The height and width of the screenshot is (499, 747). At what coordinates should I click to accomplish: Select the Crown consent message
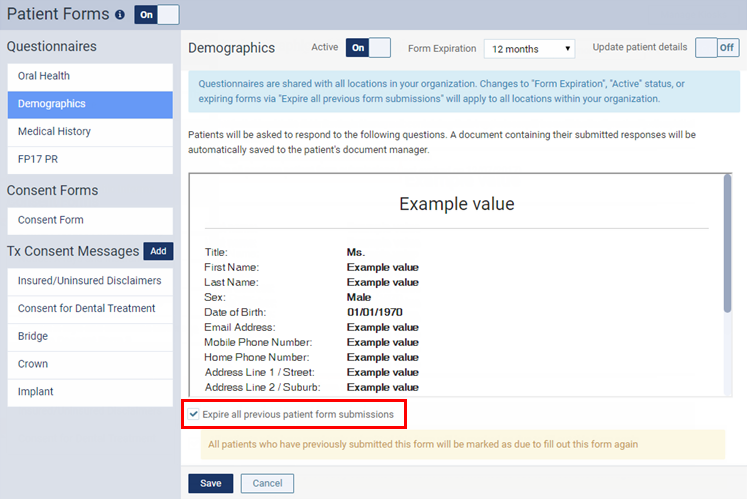click(x=90, y=365)
